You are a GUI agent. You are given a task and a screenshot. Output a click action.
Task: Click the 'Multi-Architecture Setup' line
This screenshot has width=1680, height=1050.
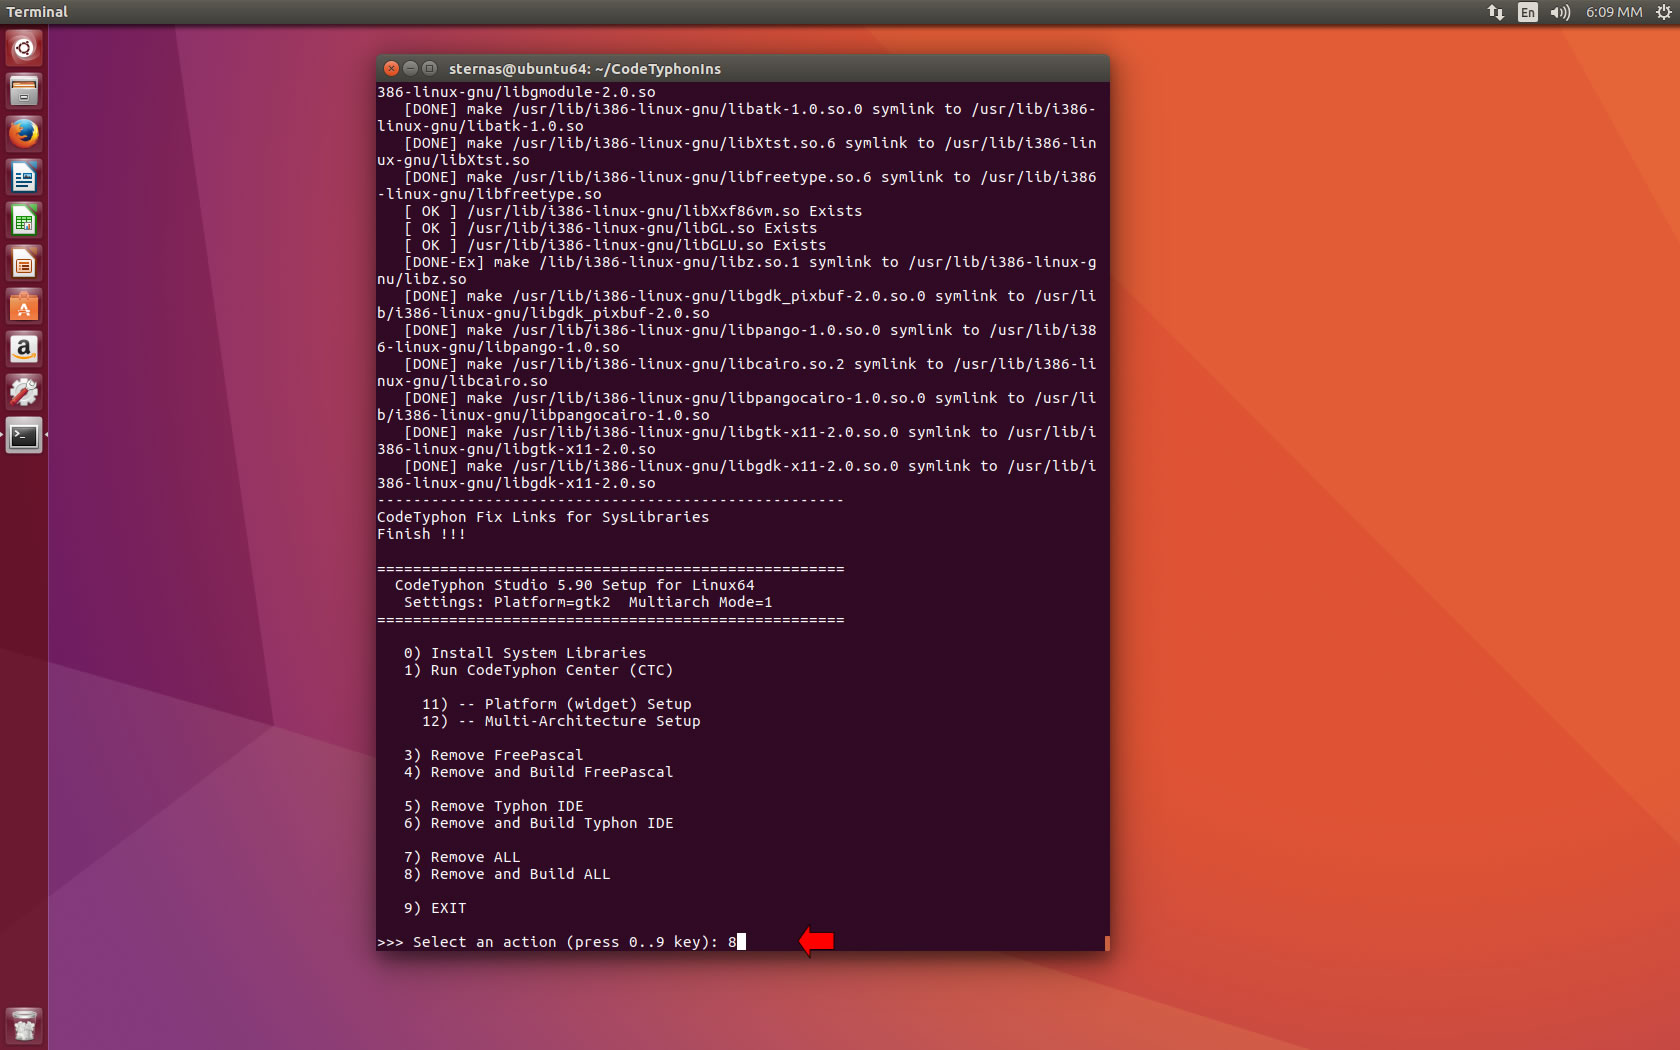click(x=561, y=721)
